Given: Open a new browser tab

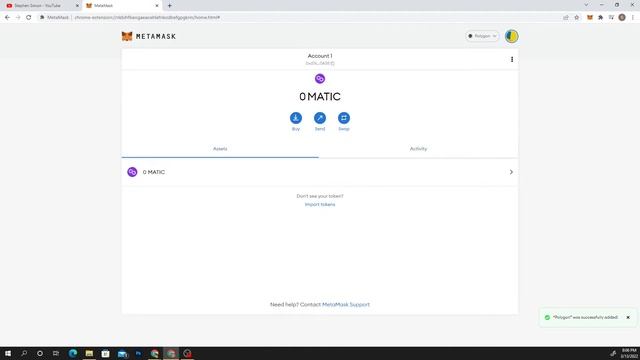Looking at the screenshot, I should [169, 6].
